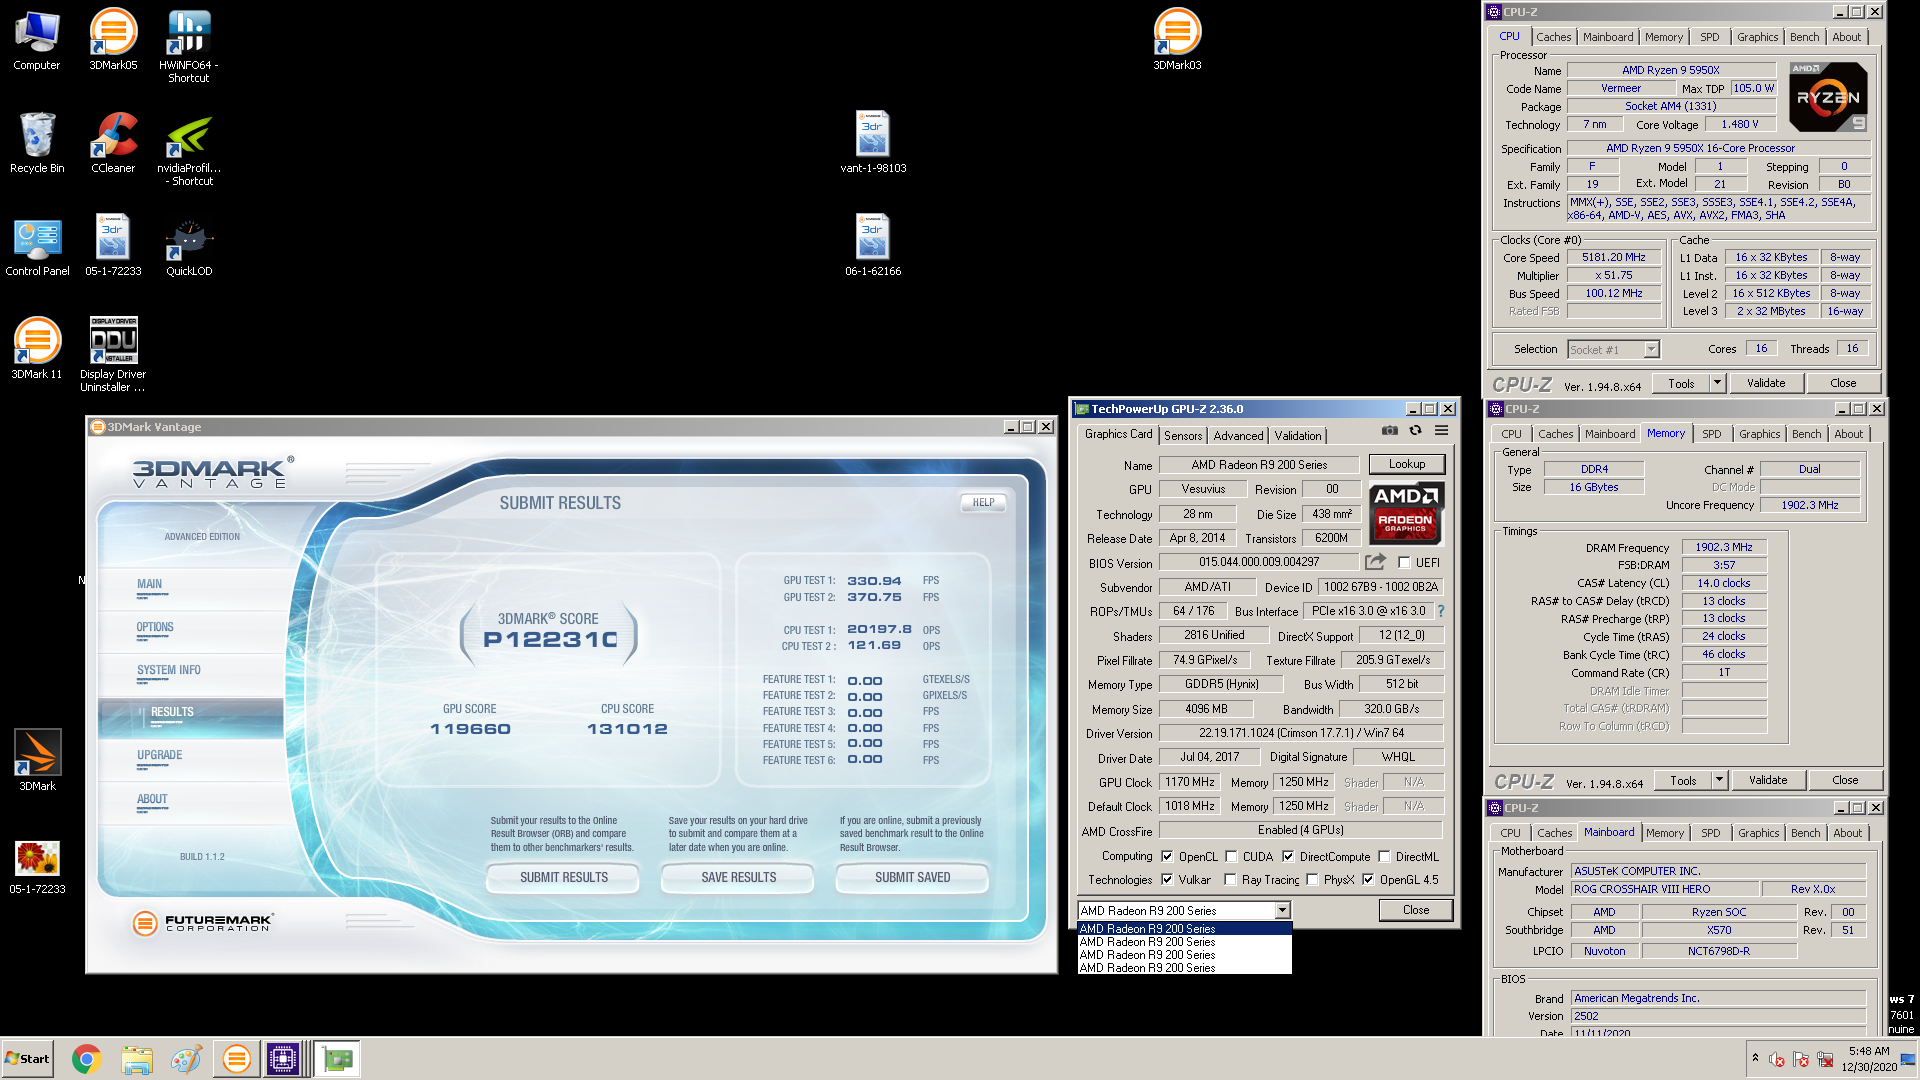The height and width of the screenshot is (1080, 1920).
Task: Expand the Tools dropdown arrow in top CPU-Z
Action: coord(1717,383)
